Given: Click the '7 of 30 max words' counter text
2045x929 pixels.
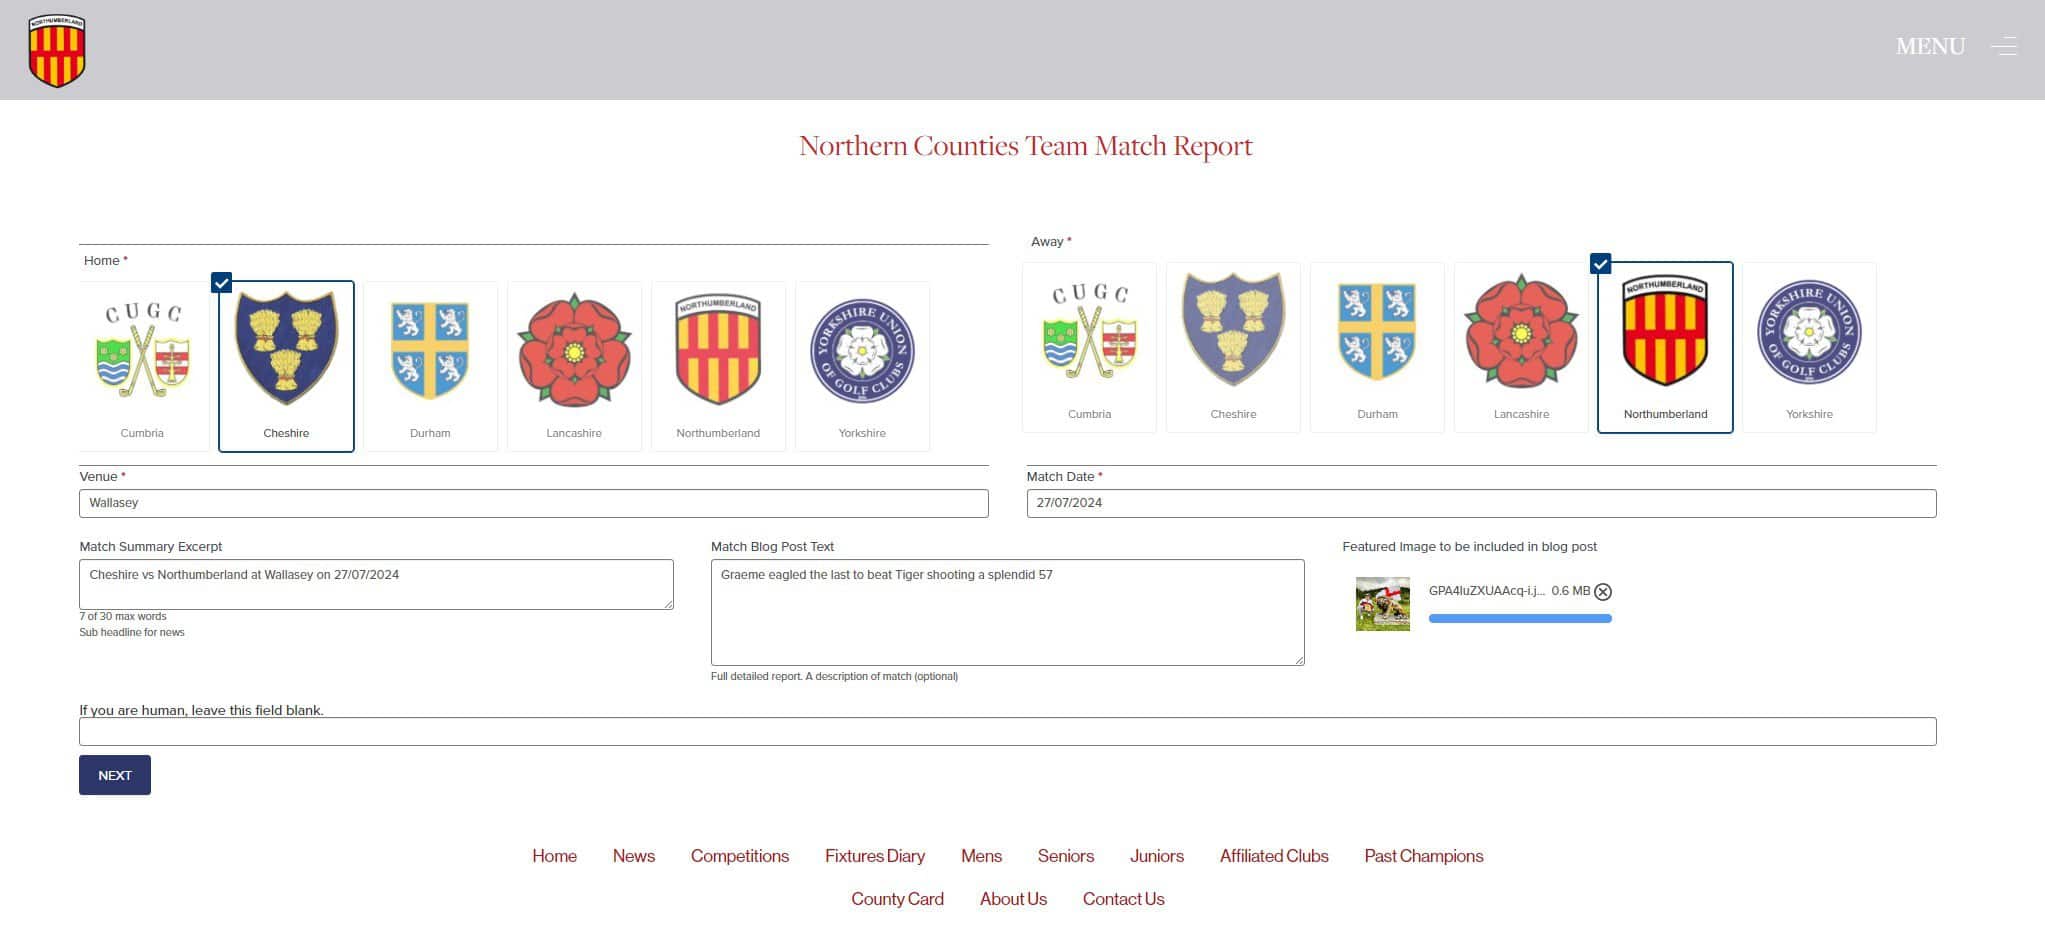Looking at the screenshot, I should pyautogui.click(x=123, y=616).
